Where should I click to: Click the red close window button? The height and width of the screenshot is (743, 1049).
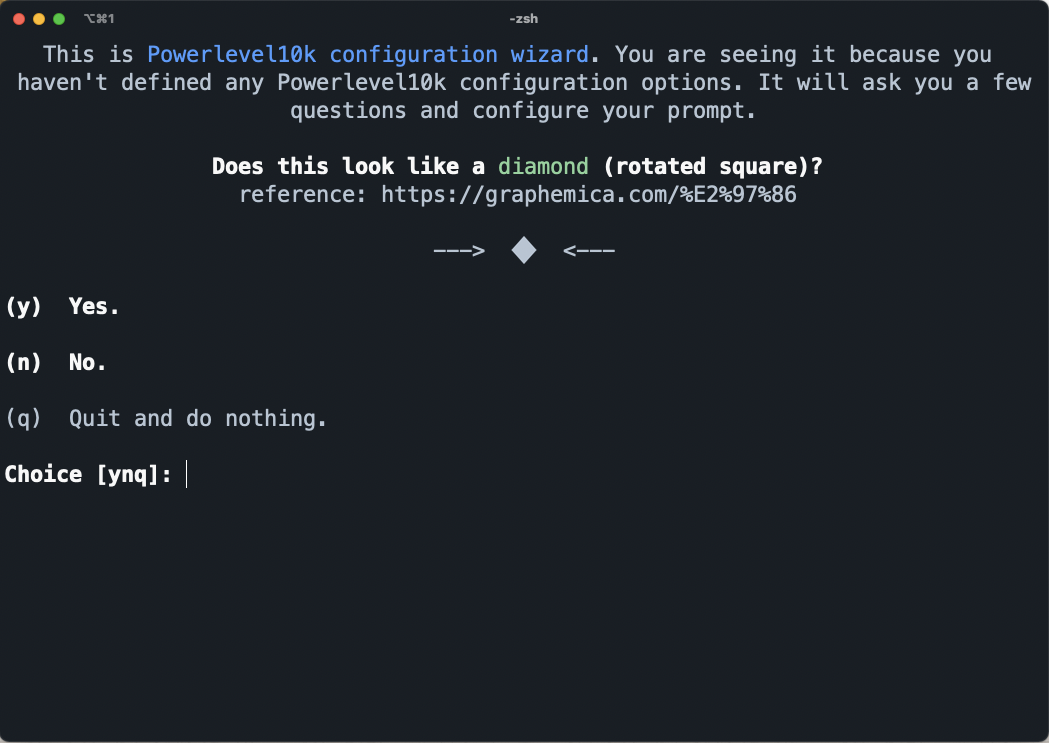click(x=19, y=19)
